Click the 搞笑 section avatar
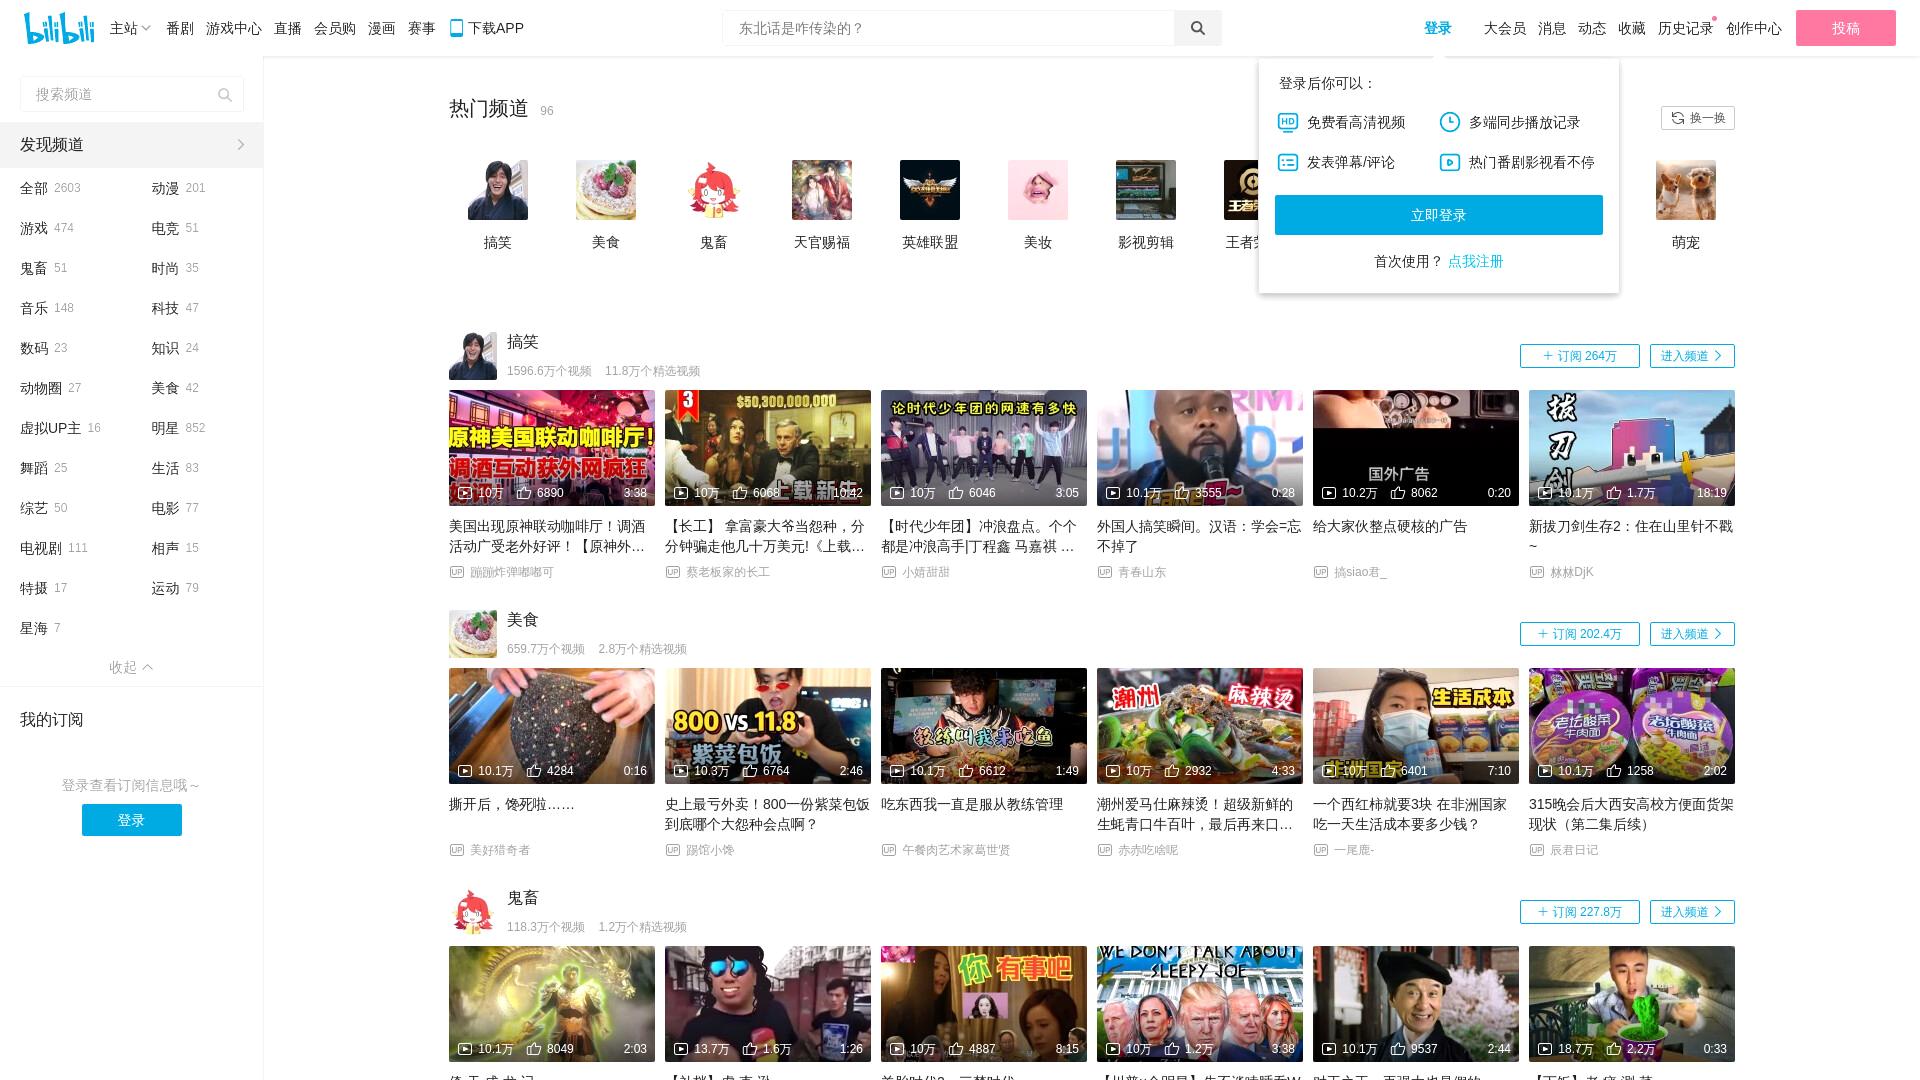This screenshot has width=1920, height=1080. (473, 356)
